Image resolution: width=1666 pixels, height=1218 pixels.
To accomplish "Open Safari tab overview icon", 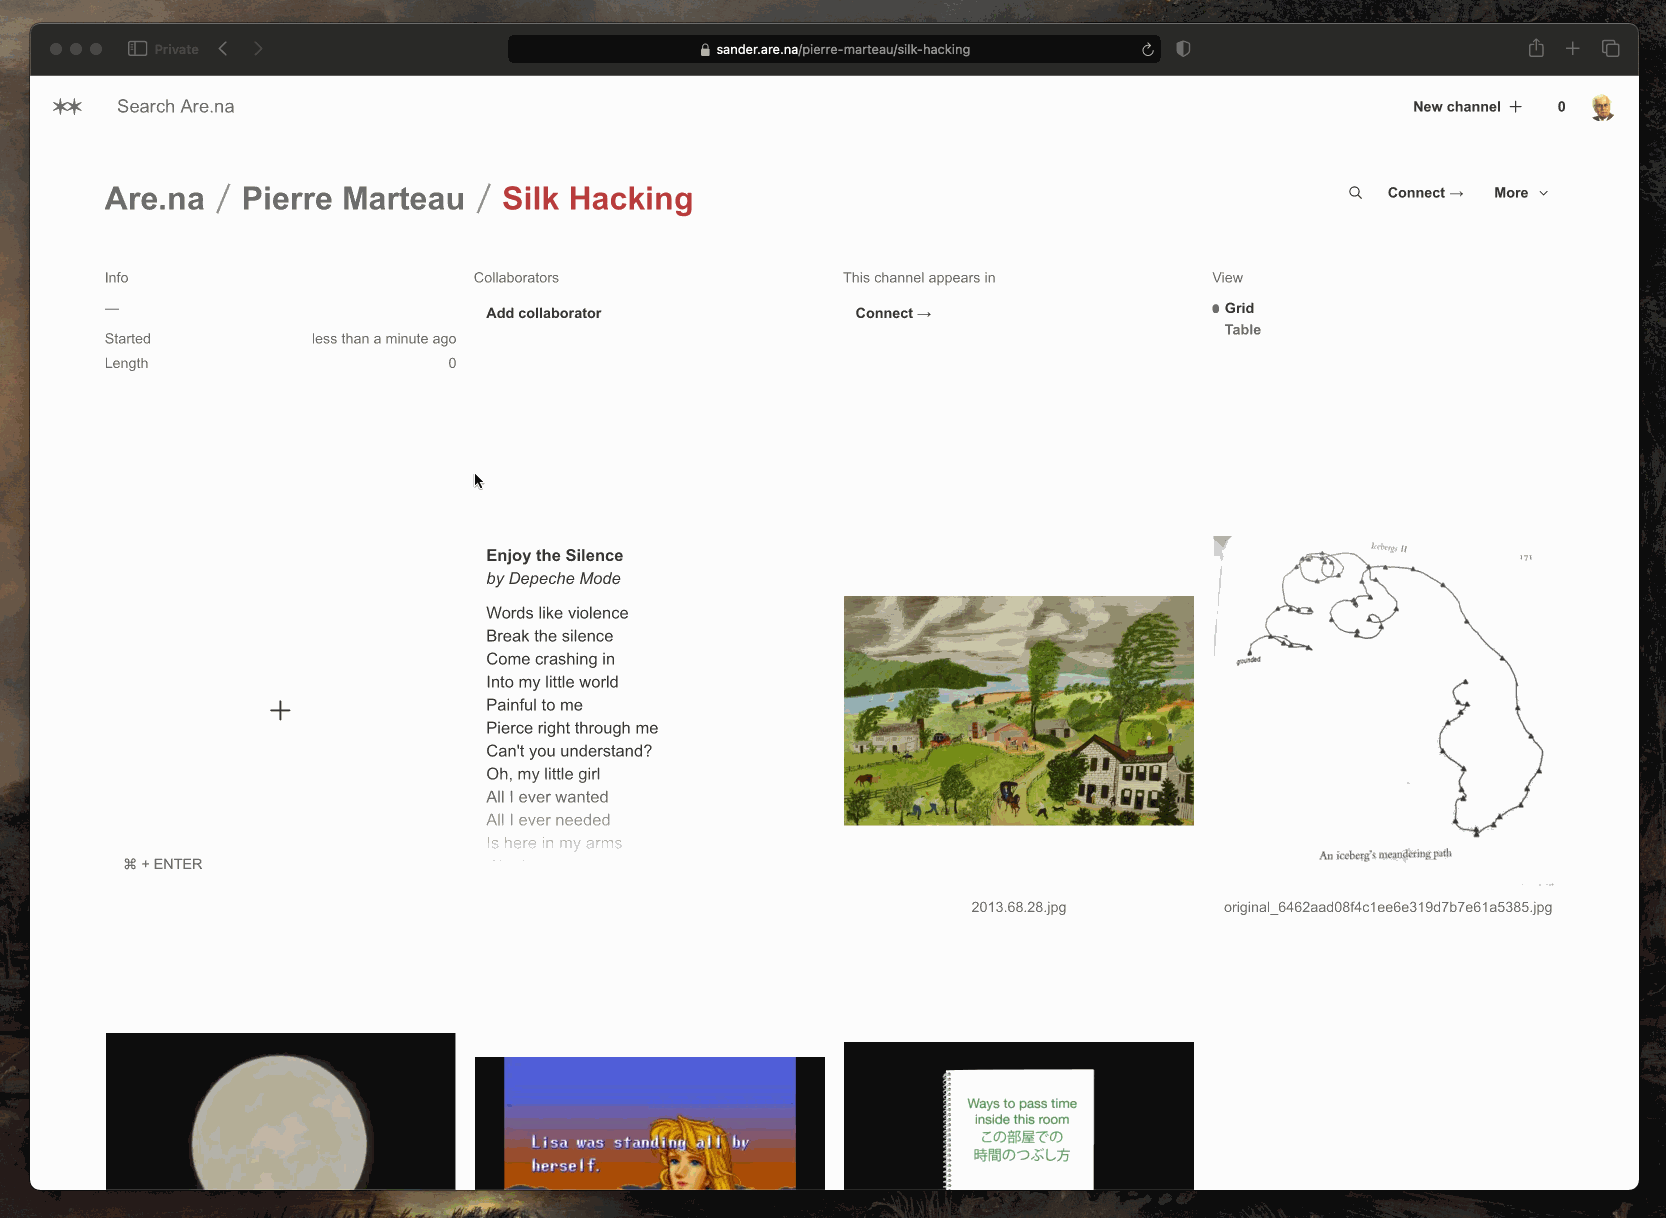I will [x=1610, y=49].
